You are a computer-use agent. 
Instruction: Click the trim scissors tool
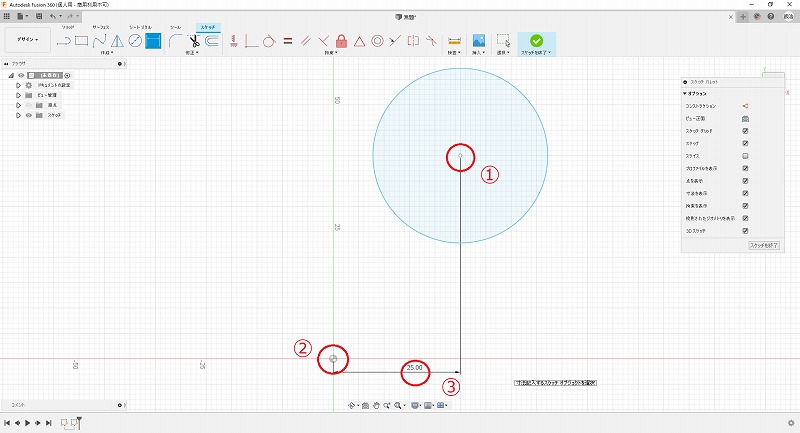coord(193,41)
